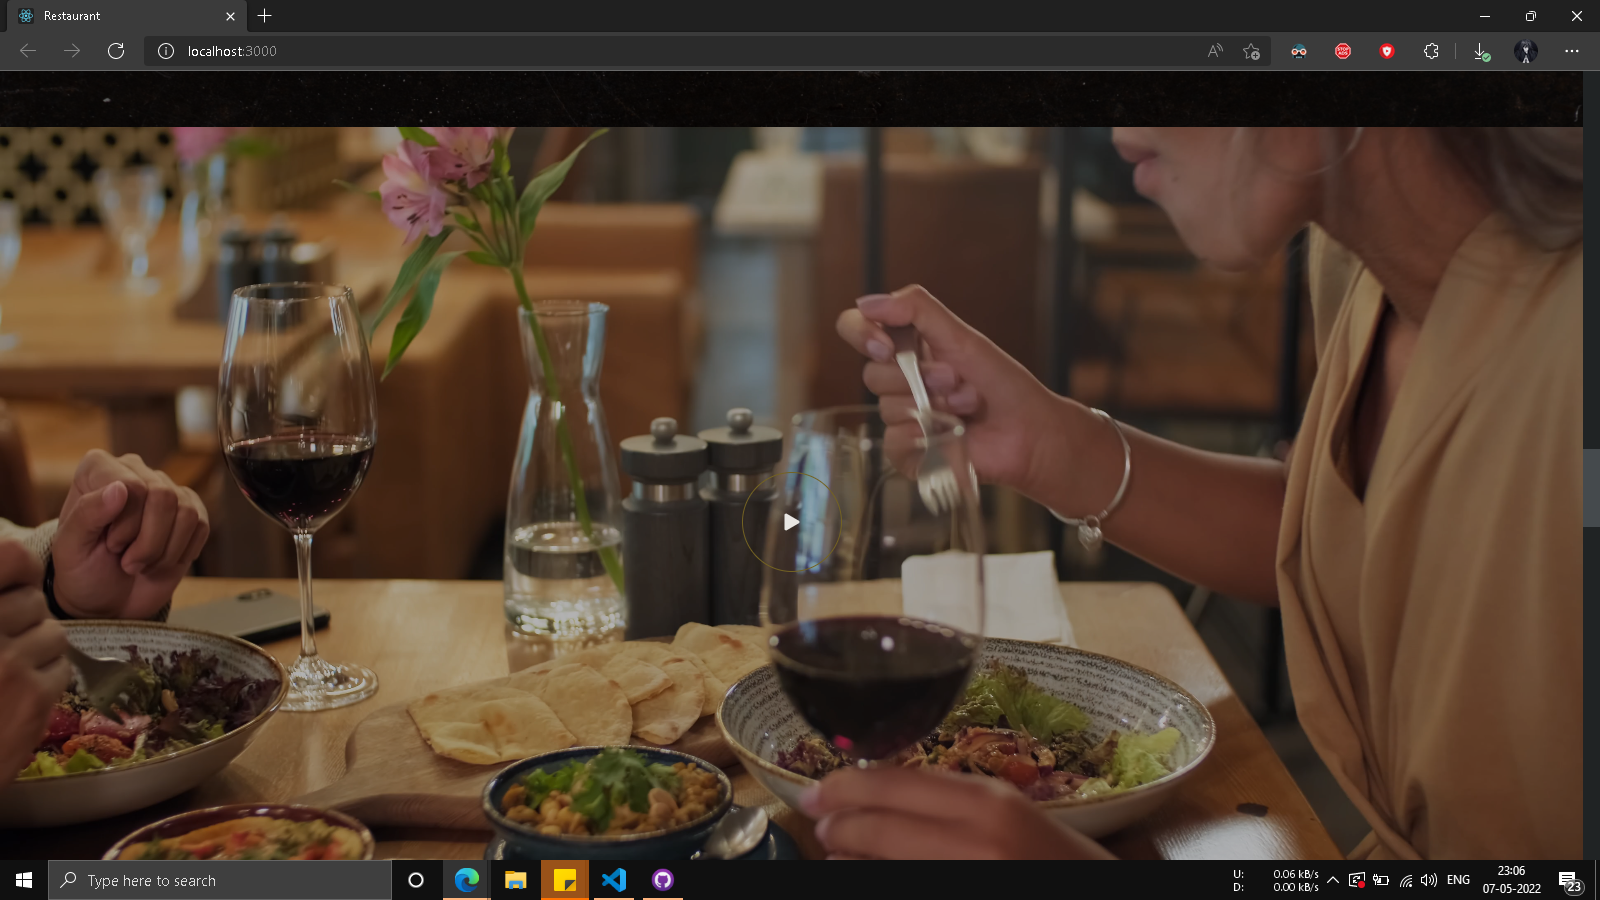The height and width of the screenshot is (900, 1600).
Task: Open the extensions puzzle-piece menu
Action: point(1430,51)
